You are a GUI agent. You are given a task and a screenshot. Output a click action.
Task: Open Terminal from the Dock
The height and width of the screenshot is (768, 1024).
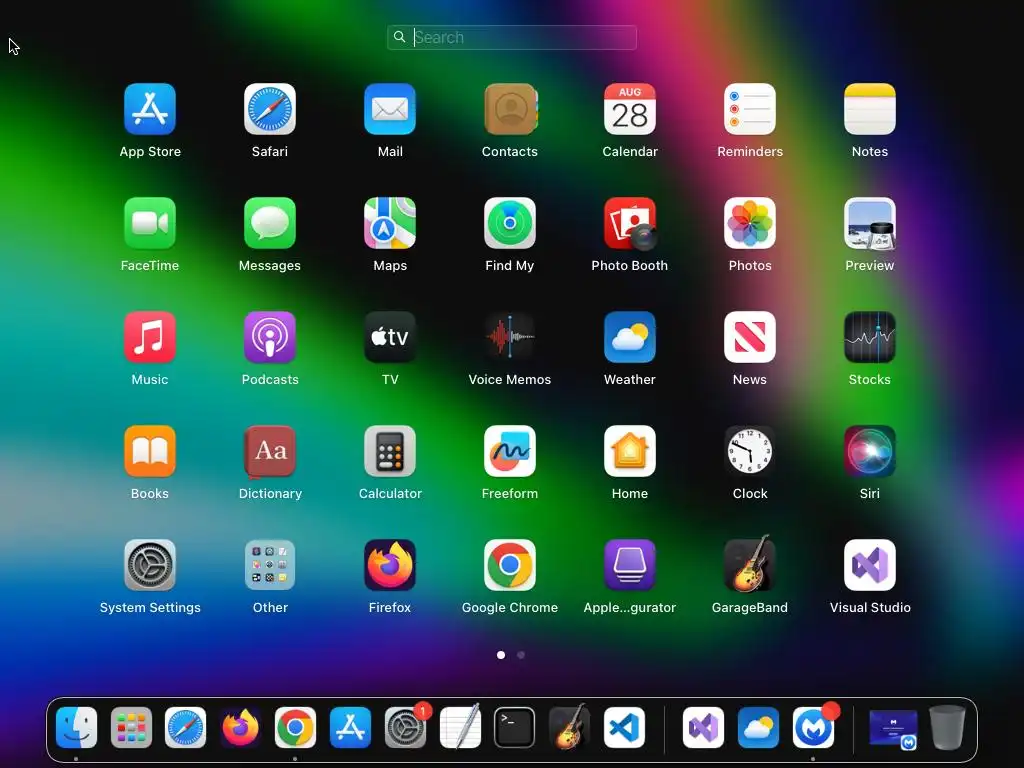tap(515, 728)
